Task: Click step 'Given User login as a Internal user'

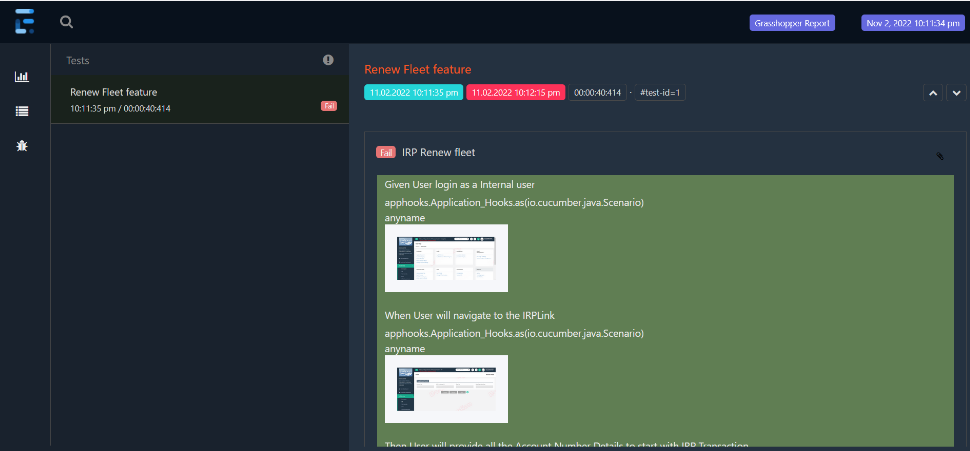Action: (x=460, y=184)
